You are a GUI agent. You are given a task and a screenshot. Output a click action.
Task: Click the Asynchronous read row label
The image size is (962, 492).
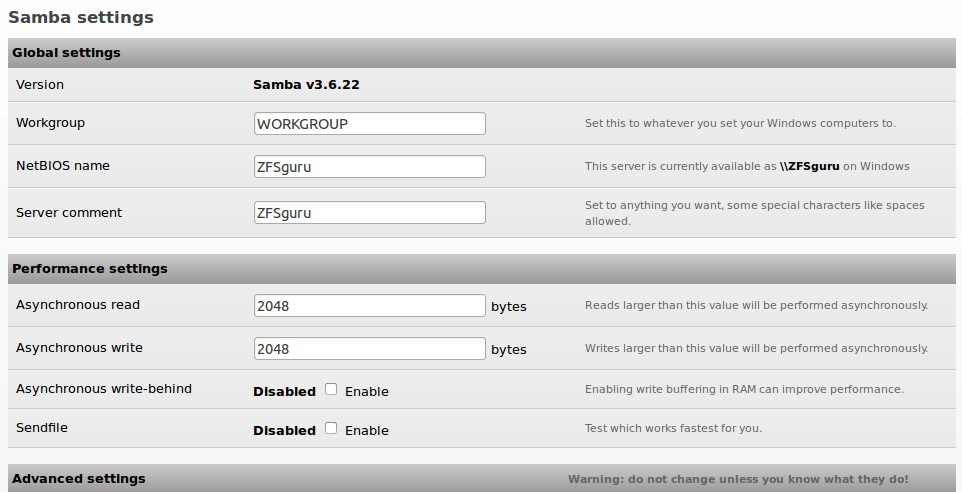[x=78, y=305]
